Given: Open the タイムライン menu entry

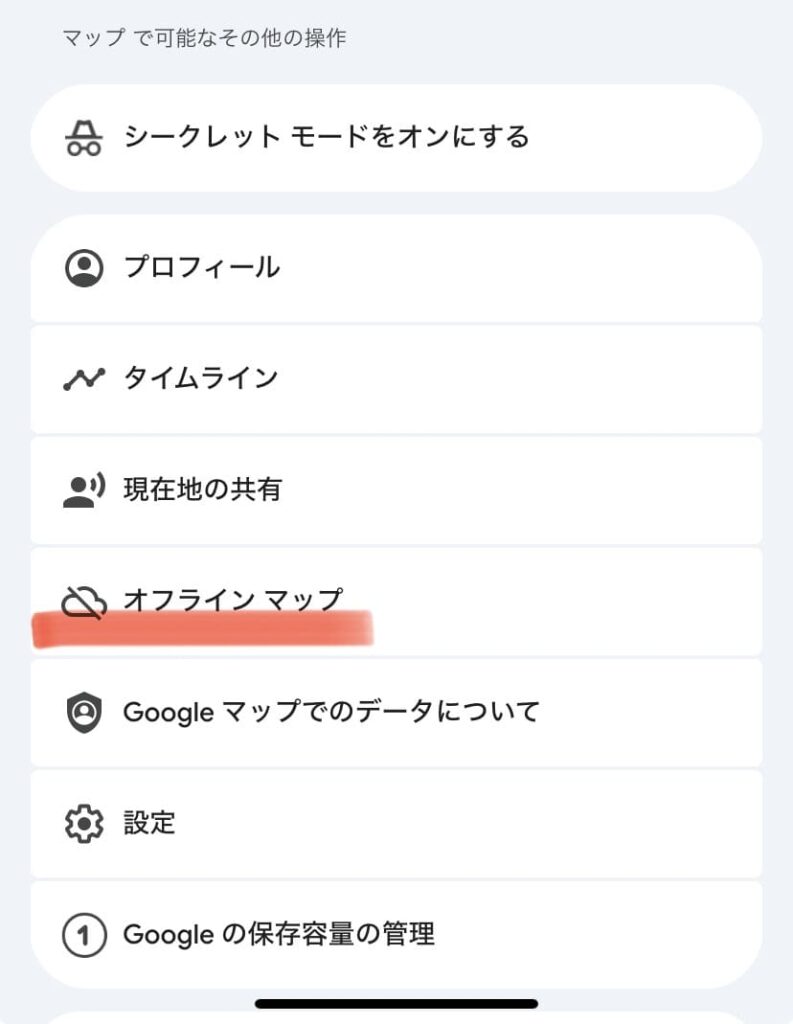Looking at the screenshot, I should (x=200, y=379).
